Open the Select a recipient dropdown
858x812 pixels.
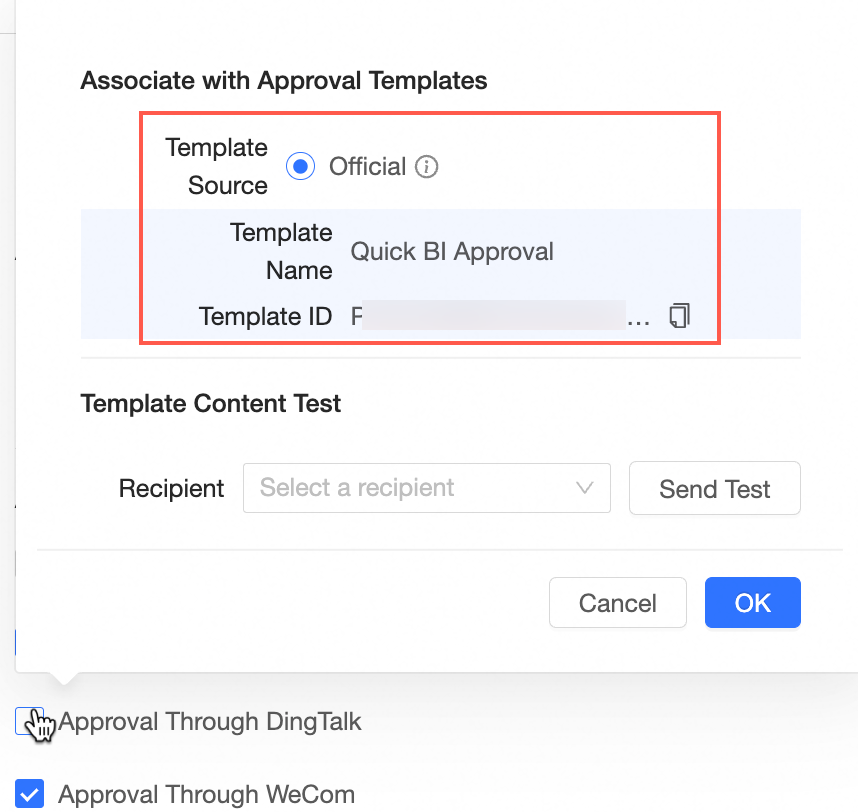pos(410,488)
